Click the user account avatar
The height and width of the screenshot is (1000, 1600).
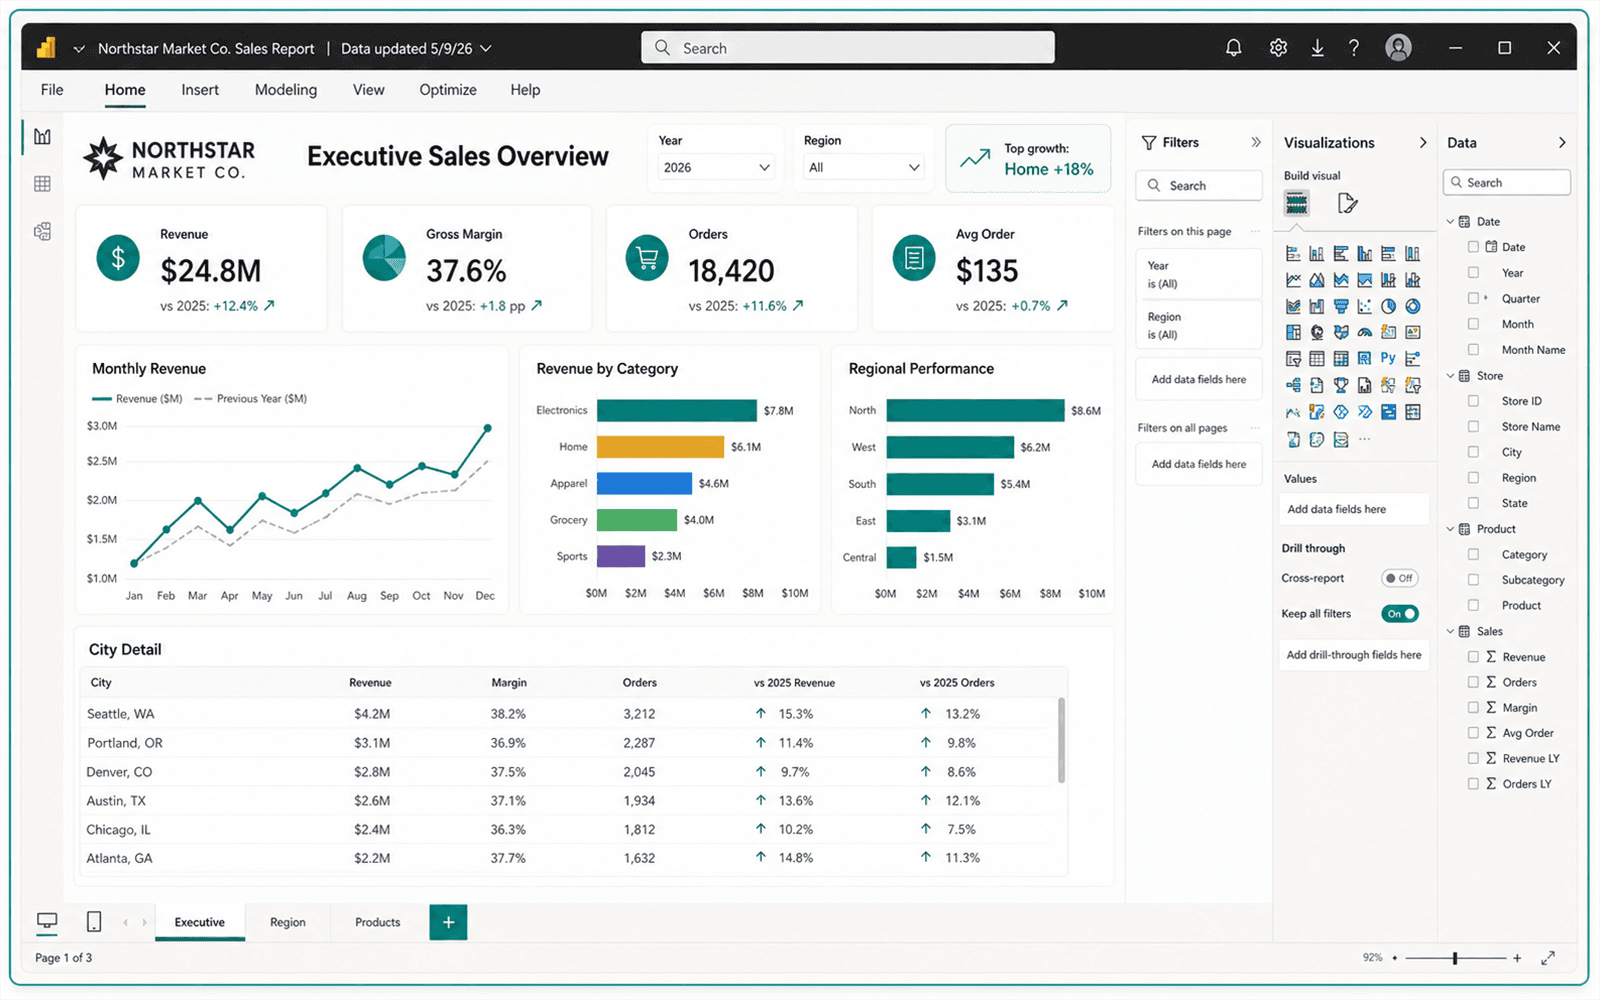(1398, 47)
